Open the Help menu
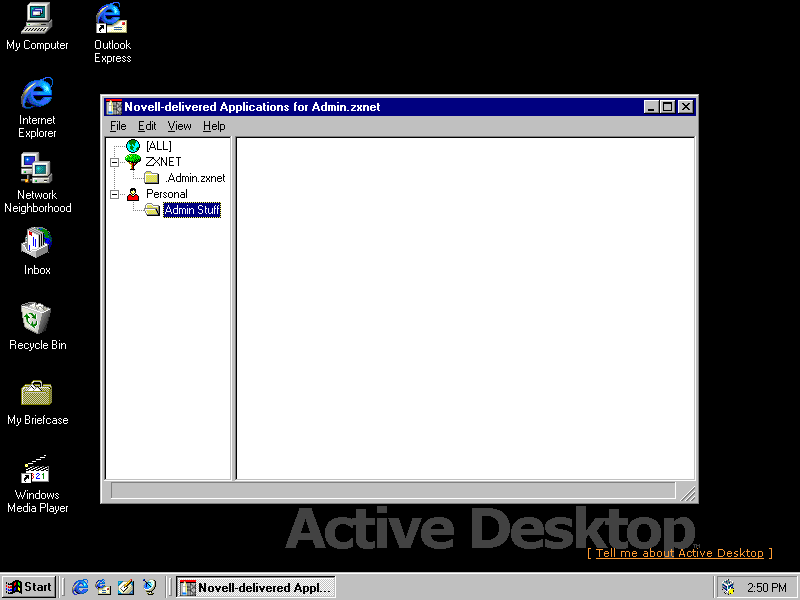The image size is (800, 600). click(x=214, y=126)
